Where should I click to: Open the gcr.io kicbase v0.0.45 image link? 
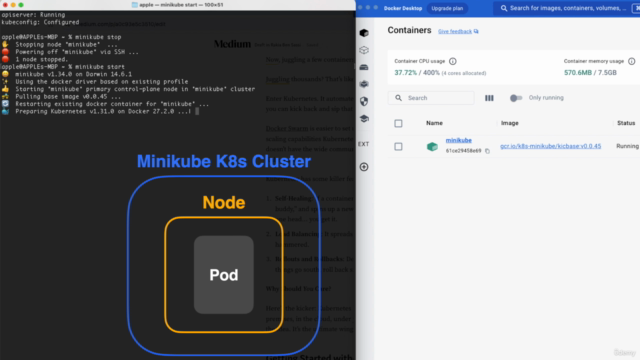pyautogui.click(x=551, y=146)
